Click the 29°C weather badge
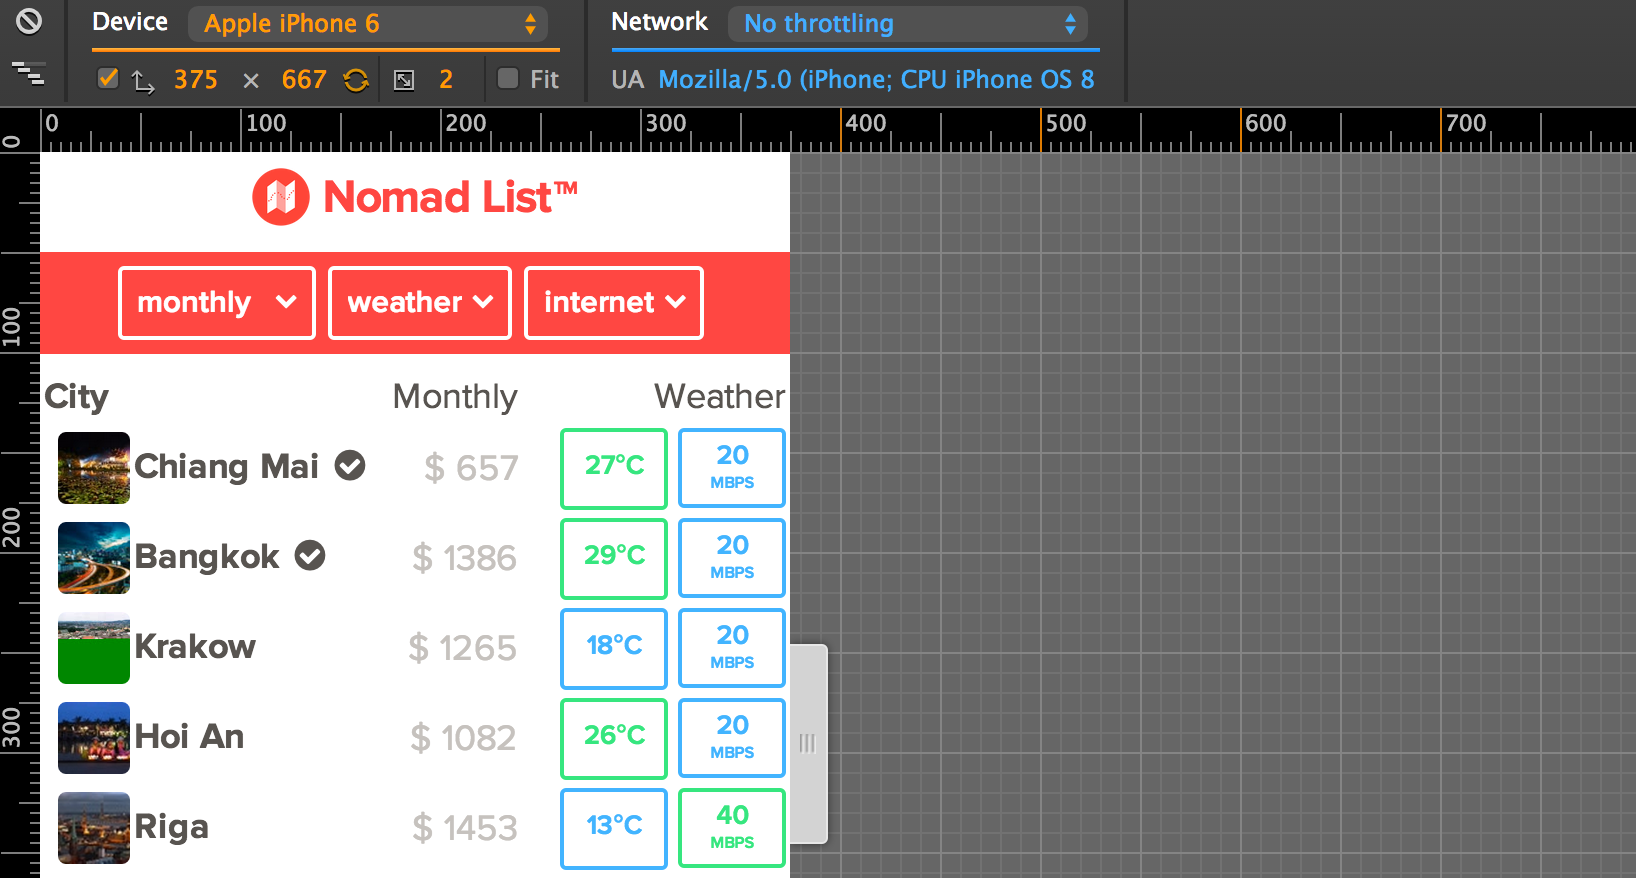Viewport: 1636px width, 878px height. click(614, 558)
